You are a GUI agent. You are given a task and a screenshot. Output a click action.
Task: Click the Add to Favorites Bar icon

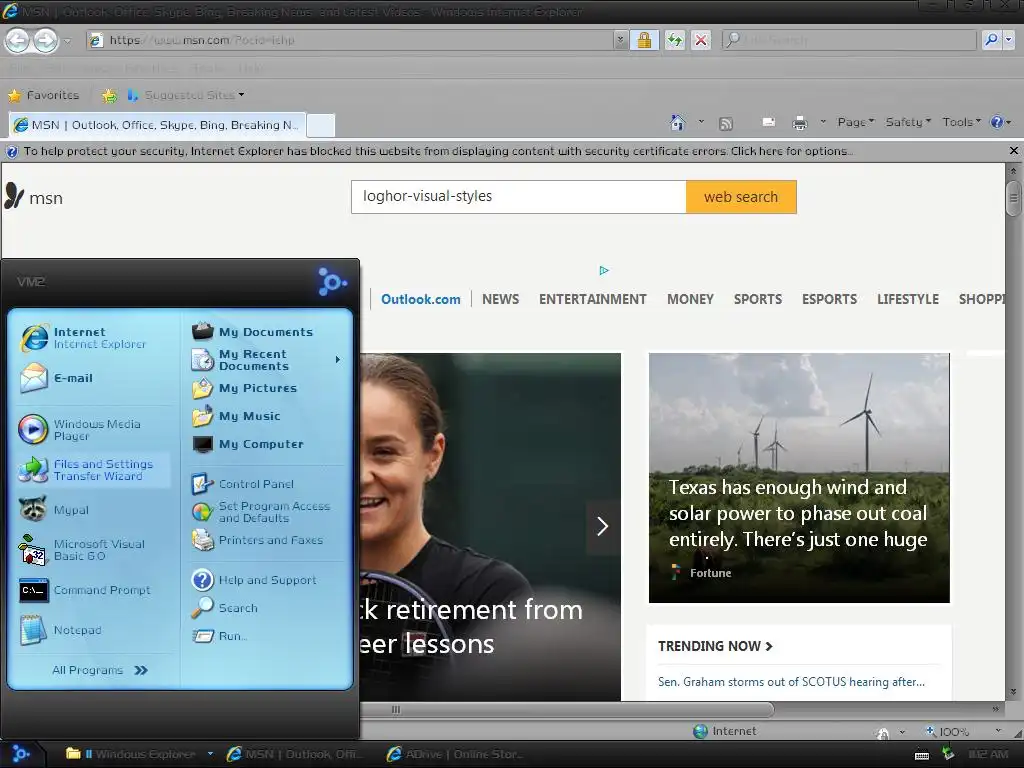click(110, 96)
